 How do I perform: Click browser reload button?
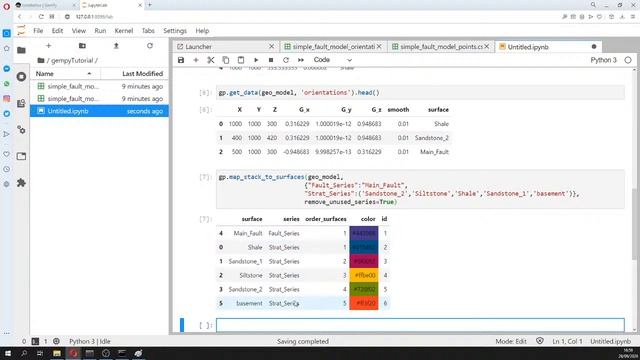point(41,17)
